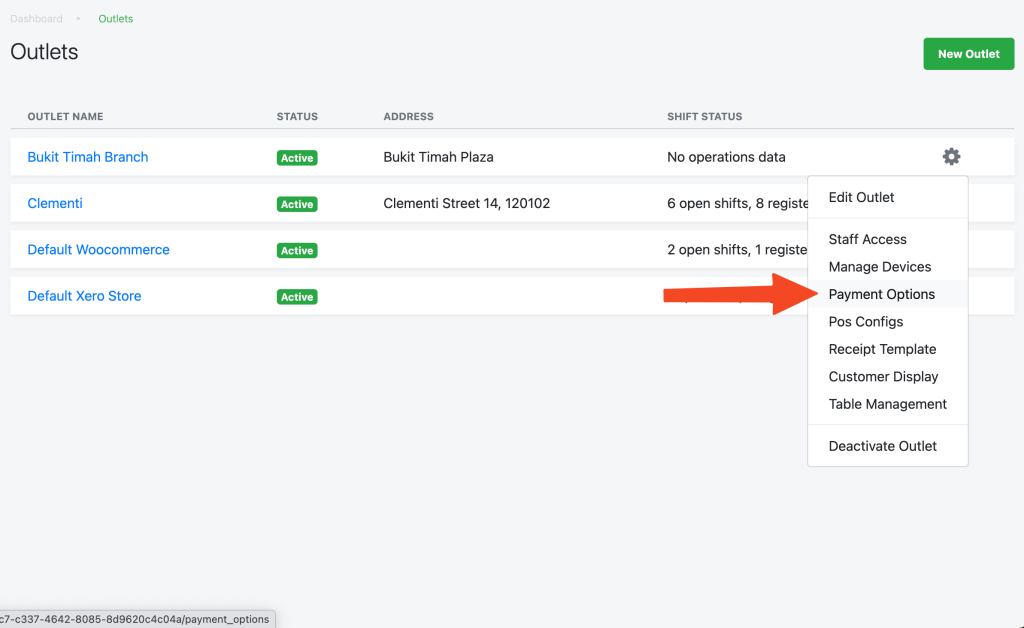Click the Active badge for Clementi

[x=297, y=204]
